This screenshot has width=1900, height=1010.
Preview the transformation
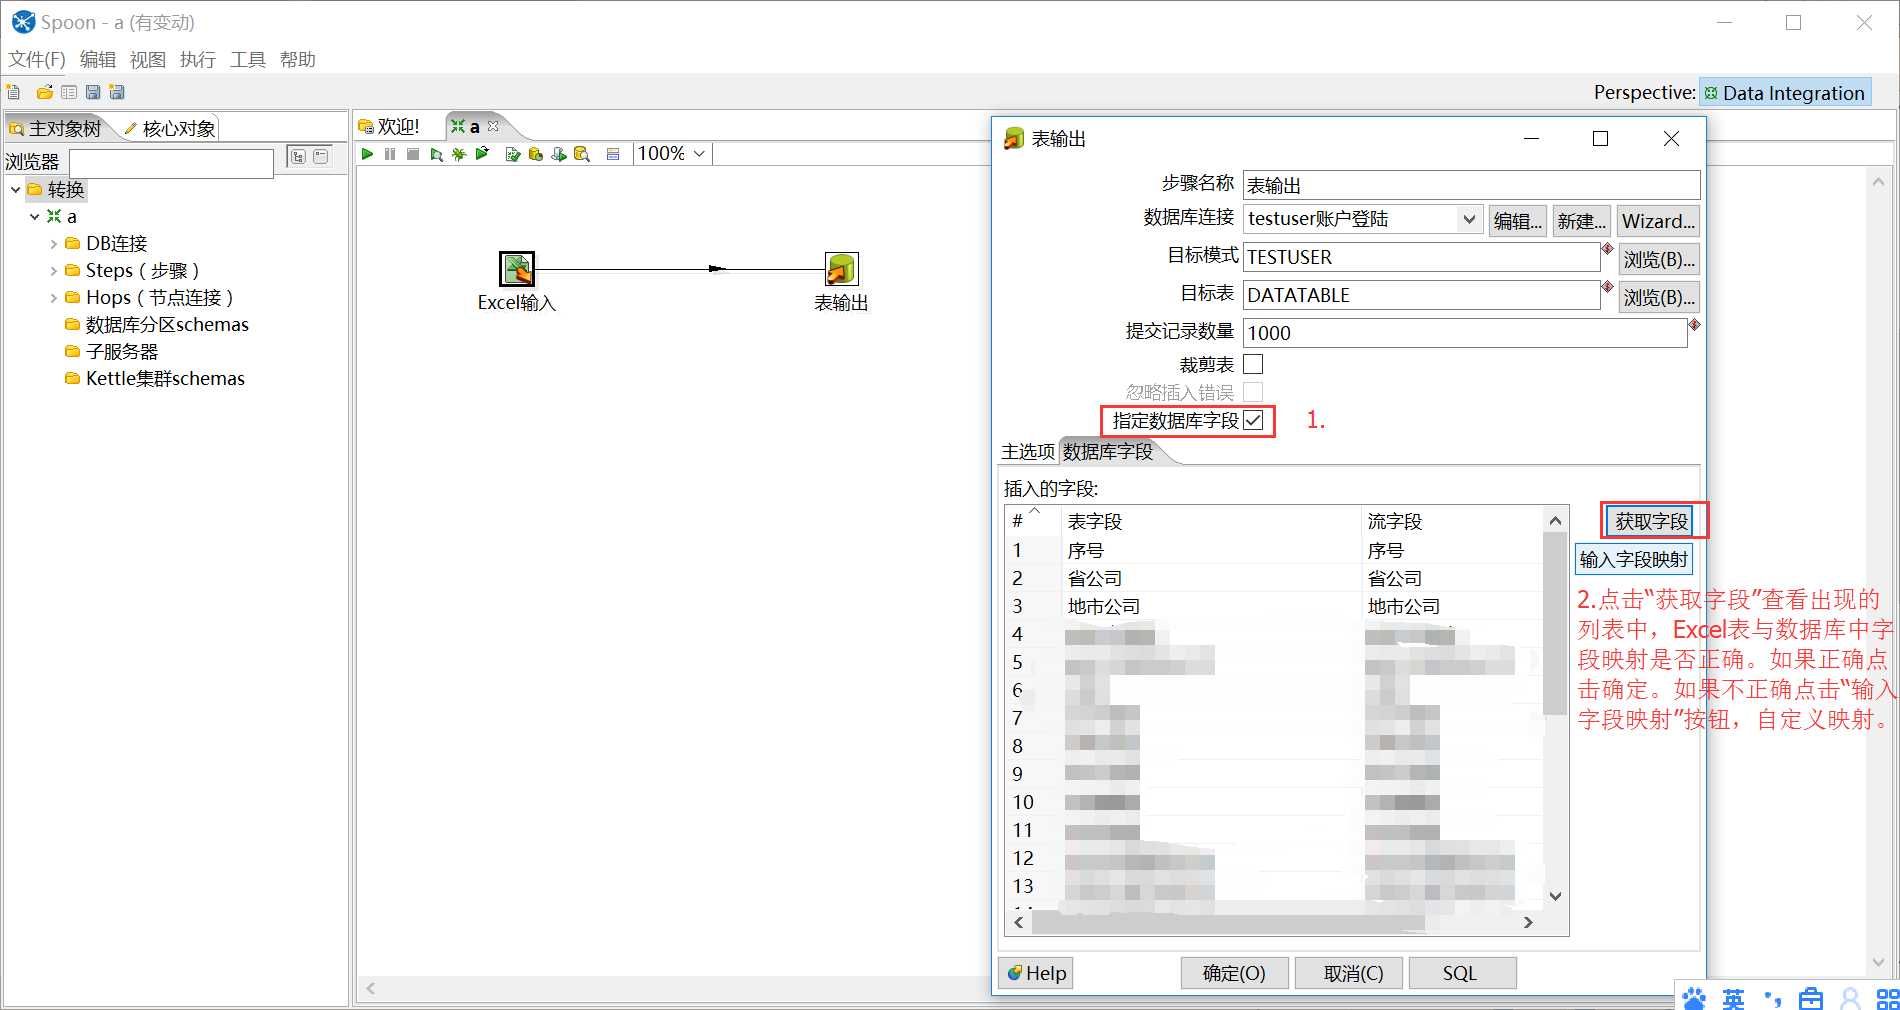(436, 154)
